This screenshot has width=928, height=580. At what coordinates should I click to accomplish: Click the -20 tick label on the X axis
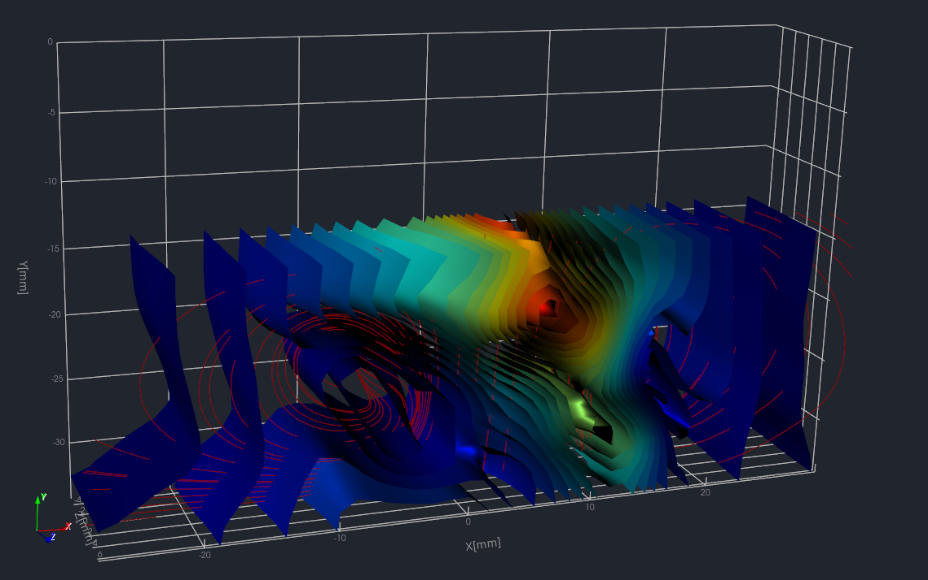204,554
